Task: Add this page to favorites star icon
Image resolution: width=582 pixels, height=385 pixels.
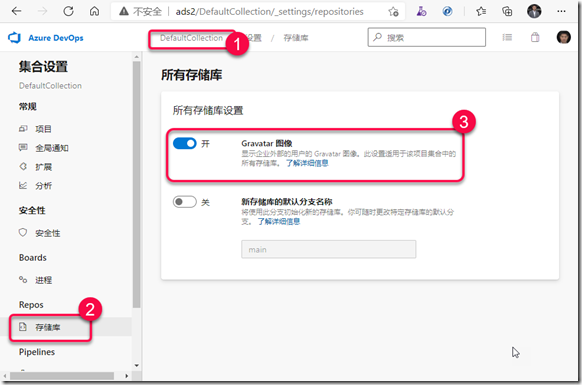Action: click(x=393, y=12)
